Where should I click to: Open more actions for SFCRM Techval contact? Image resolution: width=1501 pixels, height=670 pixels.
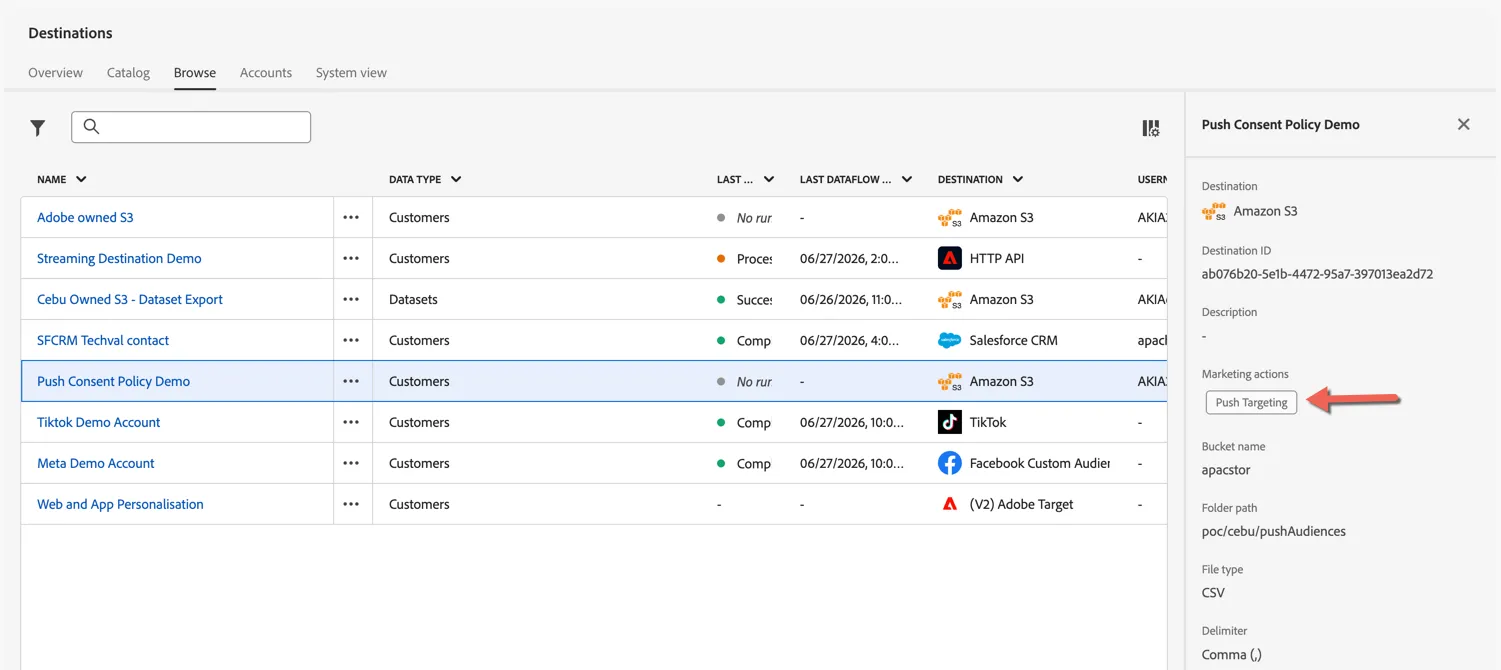tap(351, 340)
